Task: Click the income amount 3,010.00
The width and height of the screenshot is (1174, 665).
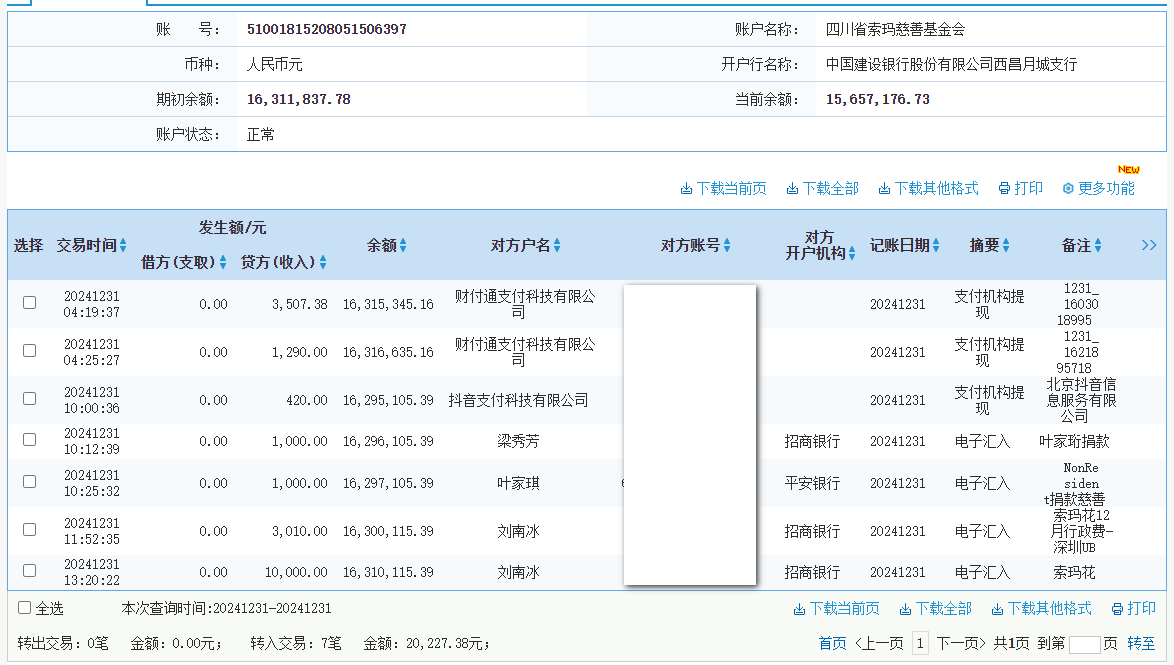Action: coord(299,531)
